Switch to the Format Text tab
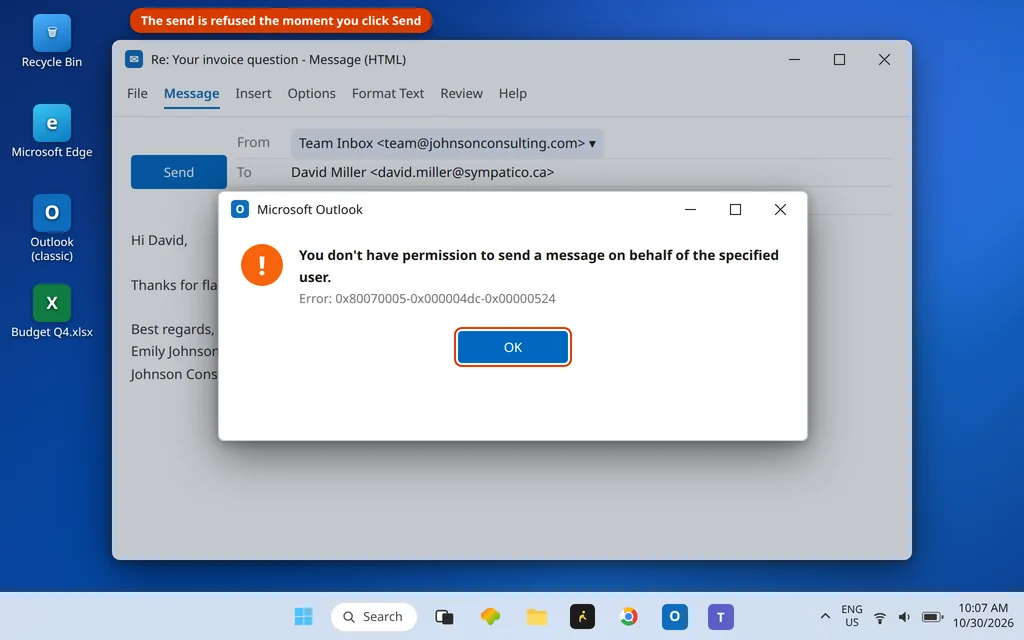This screenshot has width=1024, height=640. (388, 93)
